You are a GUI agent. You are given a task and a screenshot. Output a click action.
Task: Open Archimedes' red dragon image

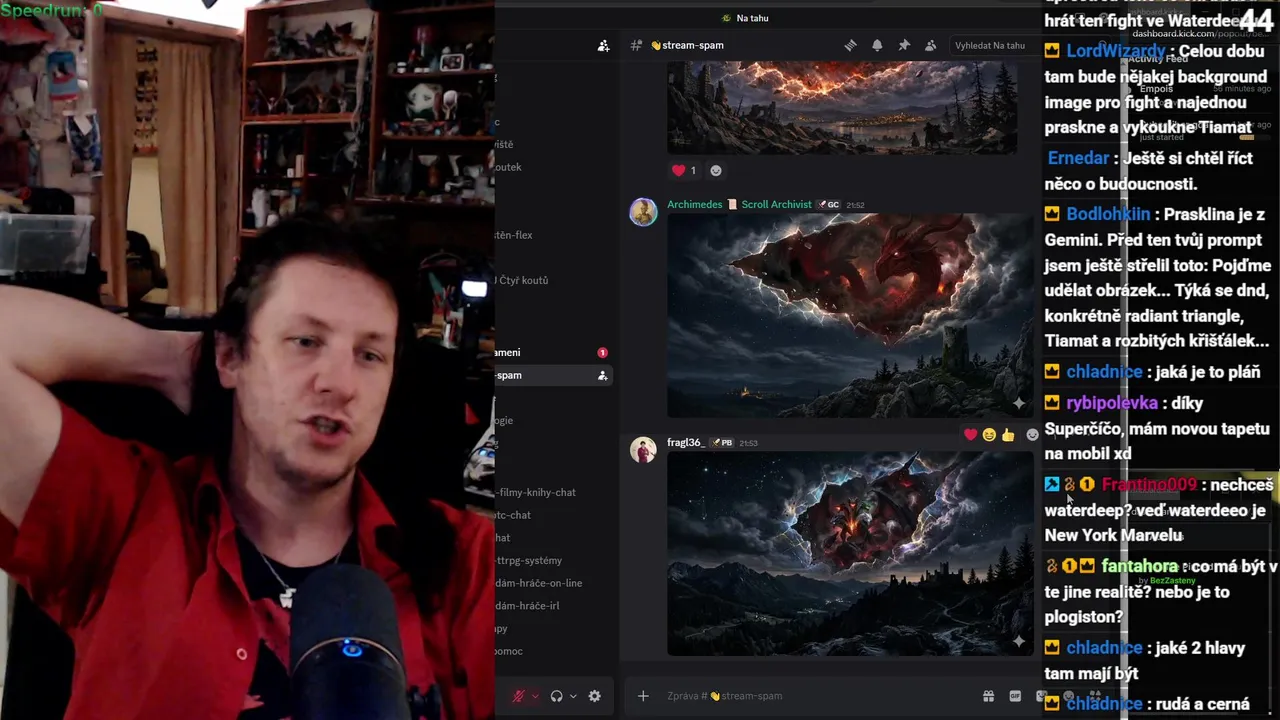pyautogui.click(x=849, y=315)
